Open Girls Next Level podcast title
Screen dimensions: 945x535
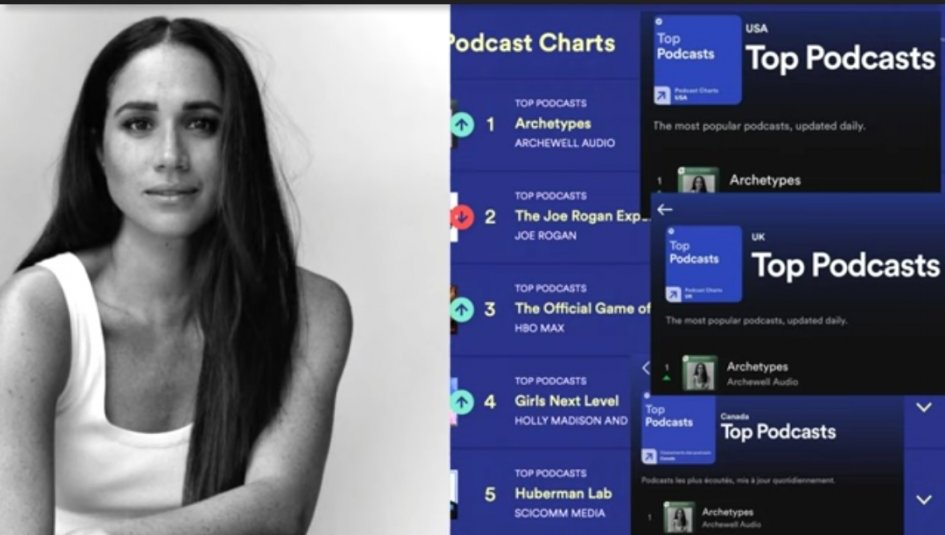(567, 401)
